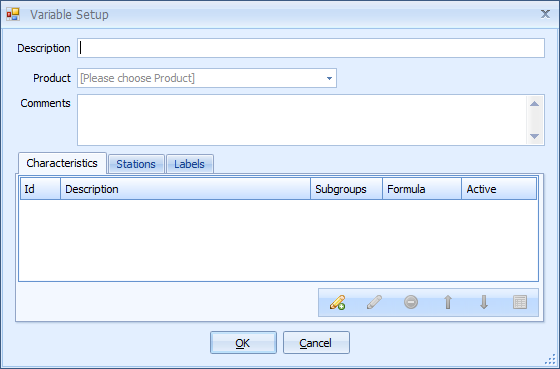The width and height of the screenshot is (560, 369).
Task: Open the Labels tab
Action: click(x=190, y=164)
